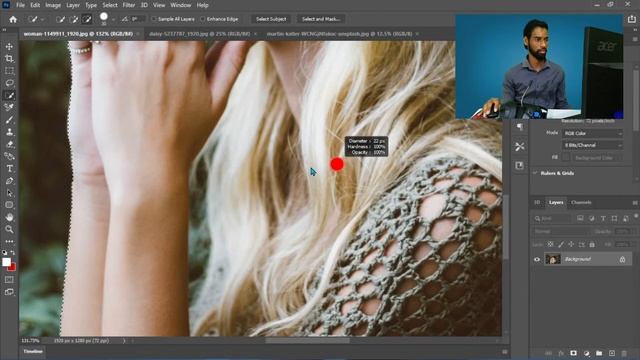Open the File menu
Screen dimensions: 640x360
20,5
